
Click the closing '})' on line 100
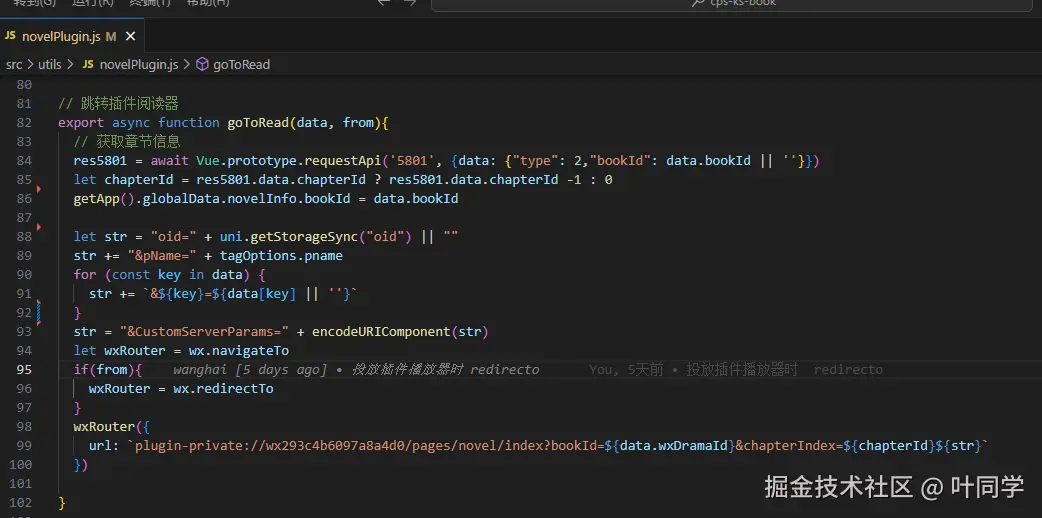point(81,465)
